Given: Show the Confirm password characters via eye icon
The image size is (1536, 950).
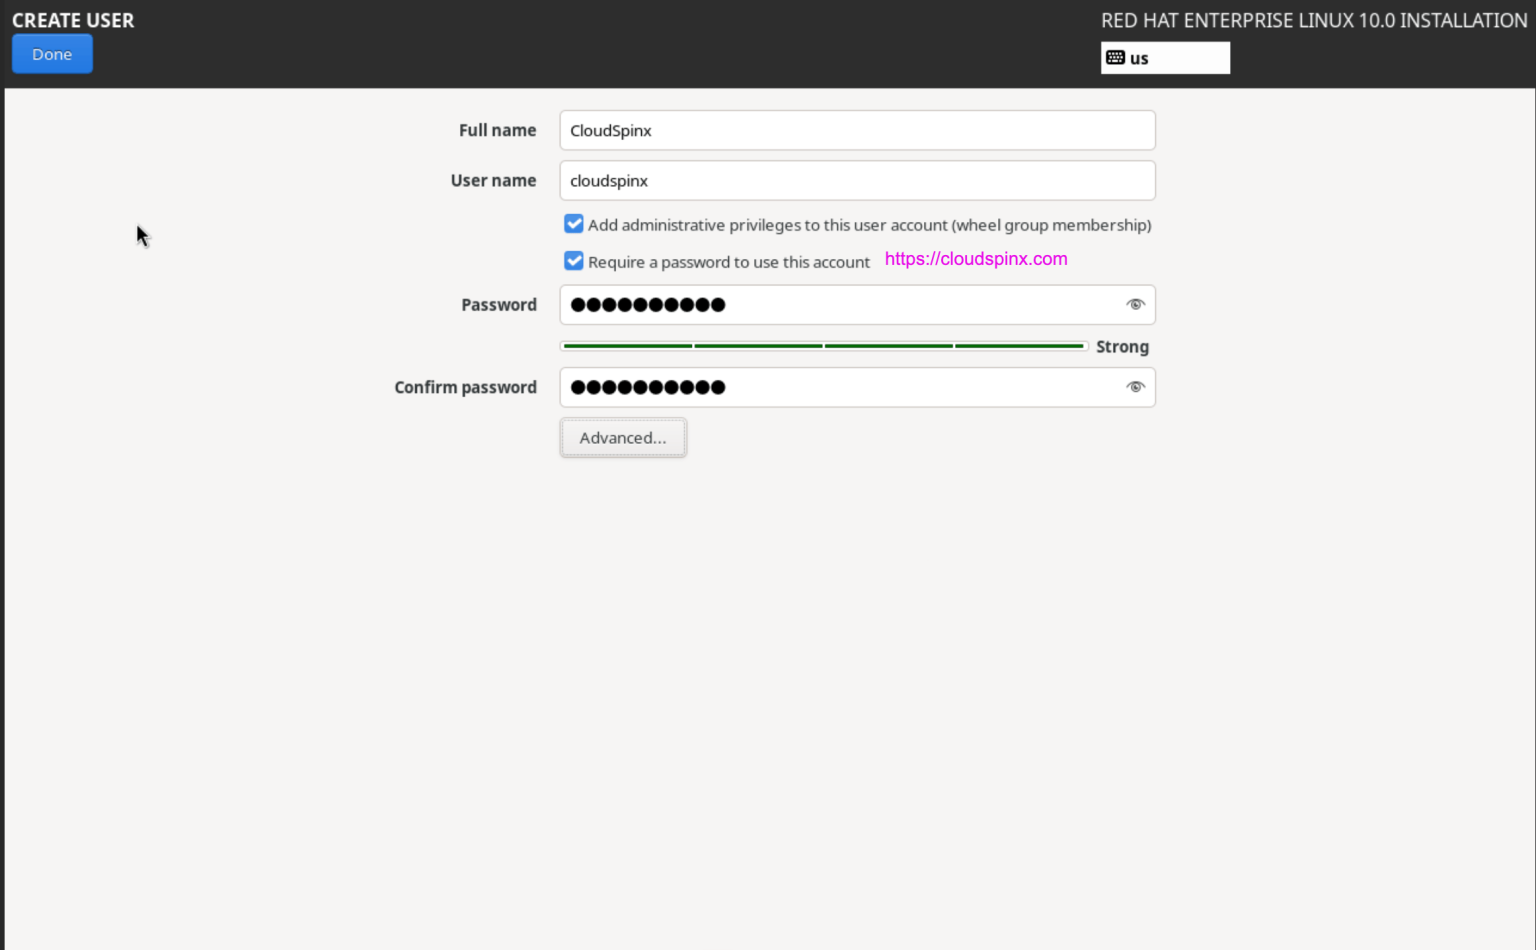Looking at the screenshot, I should [1135, 387].
